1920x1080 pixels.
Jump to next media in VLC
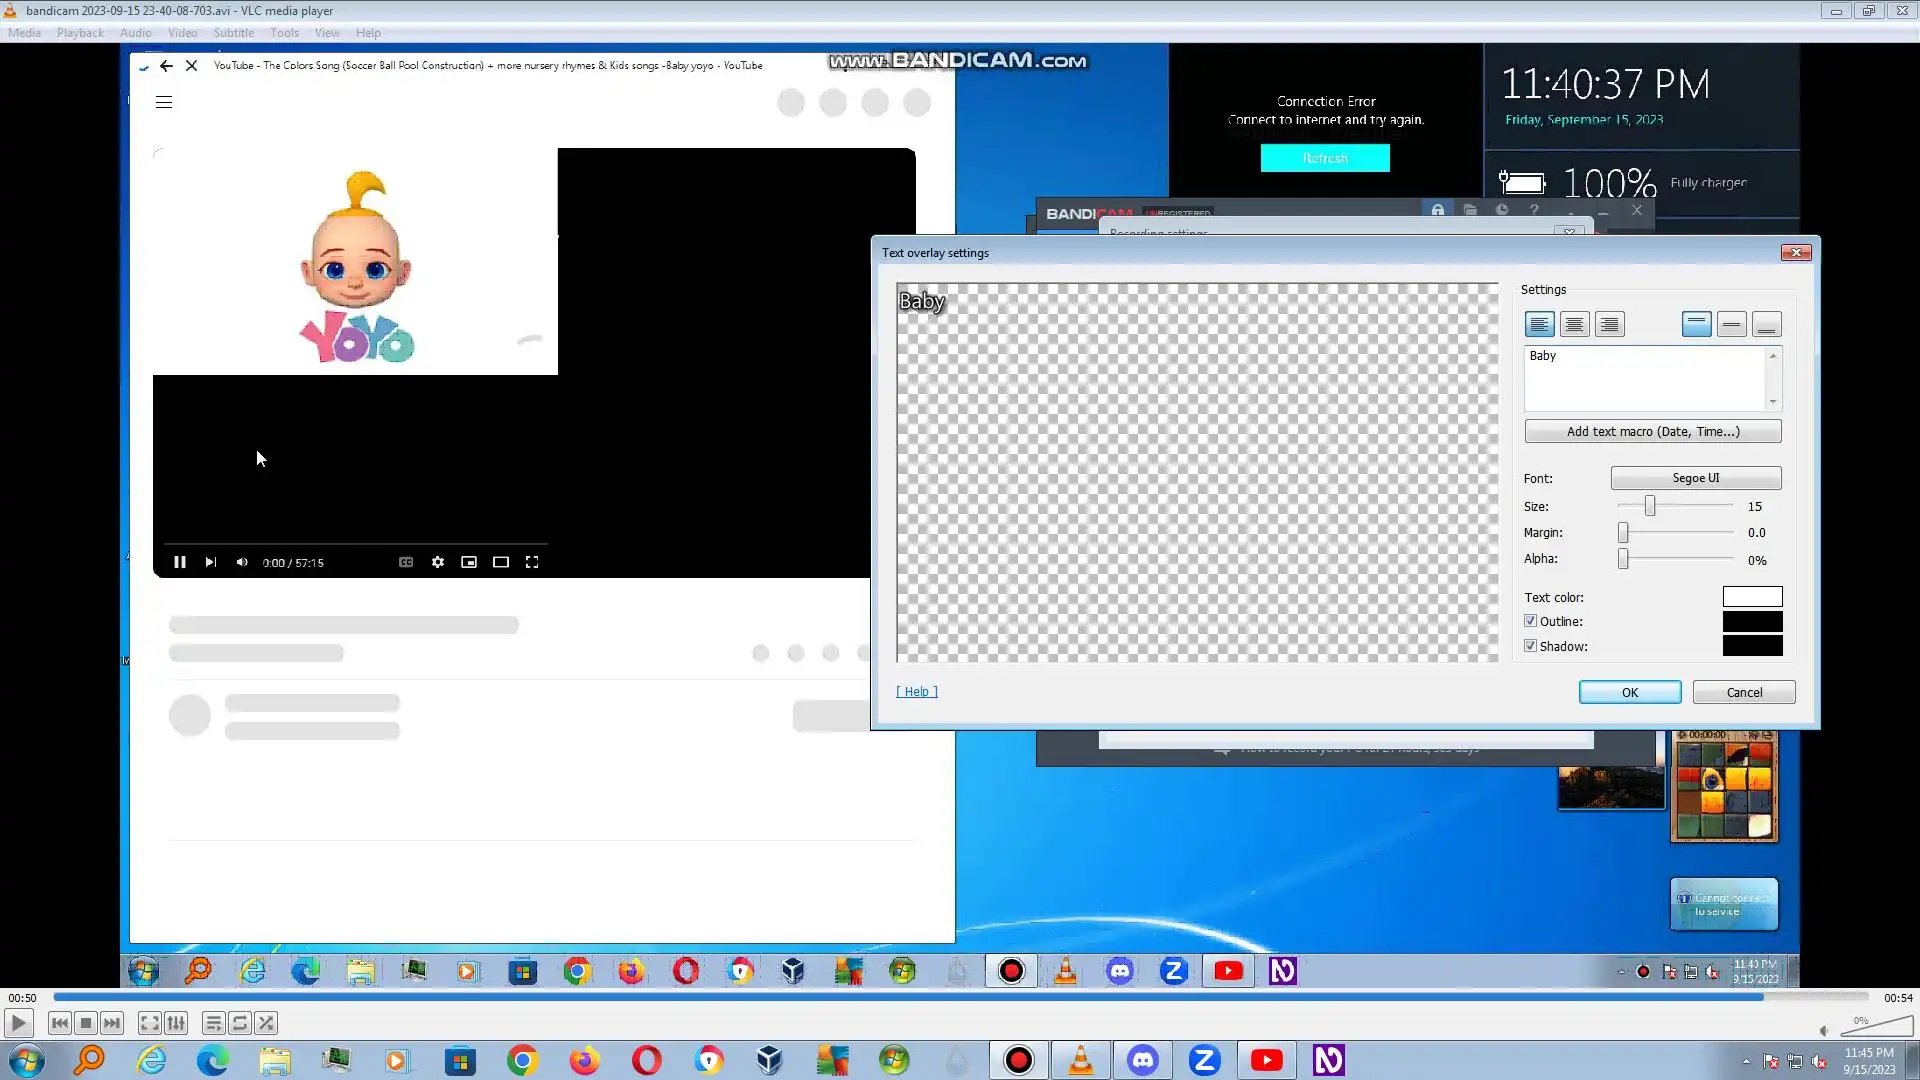coord(112,1023)
